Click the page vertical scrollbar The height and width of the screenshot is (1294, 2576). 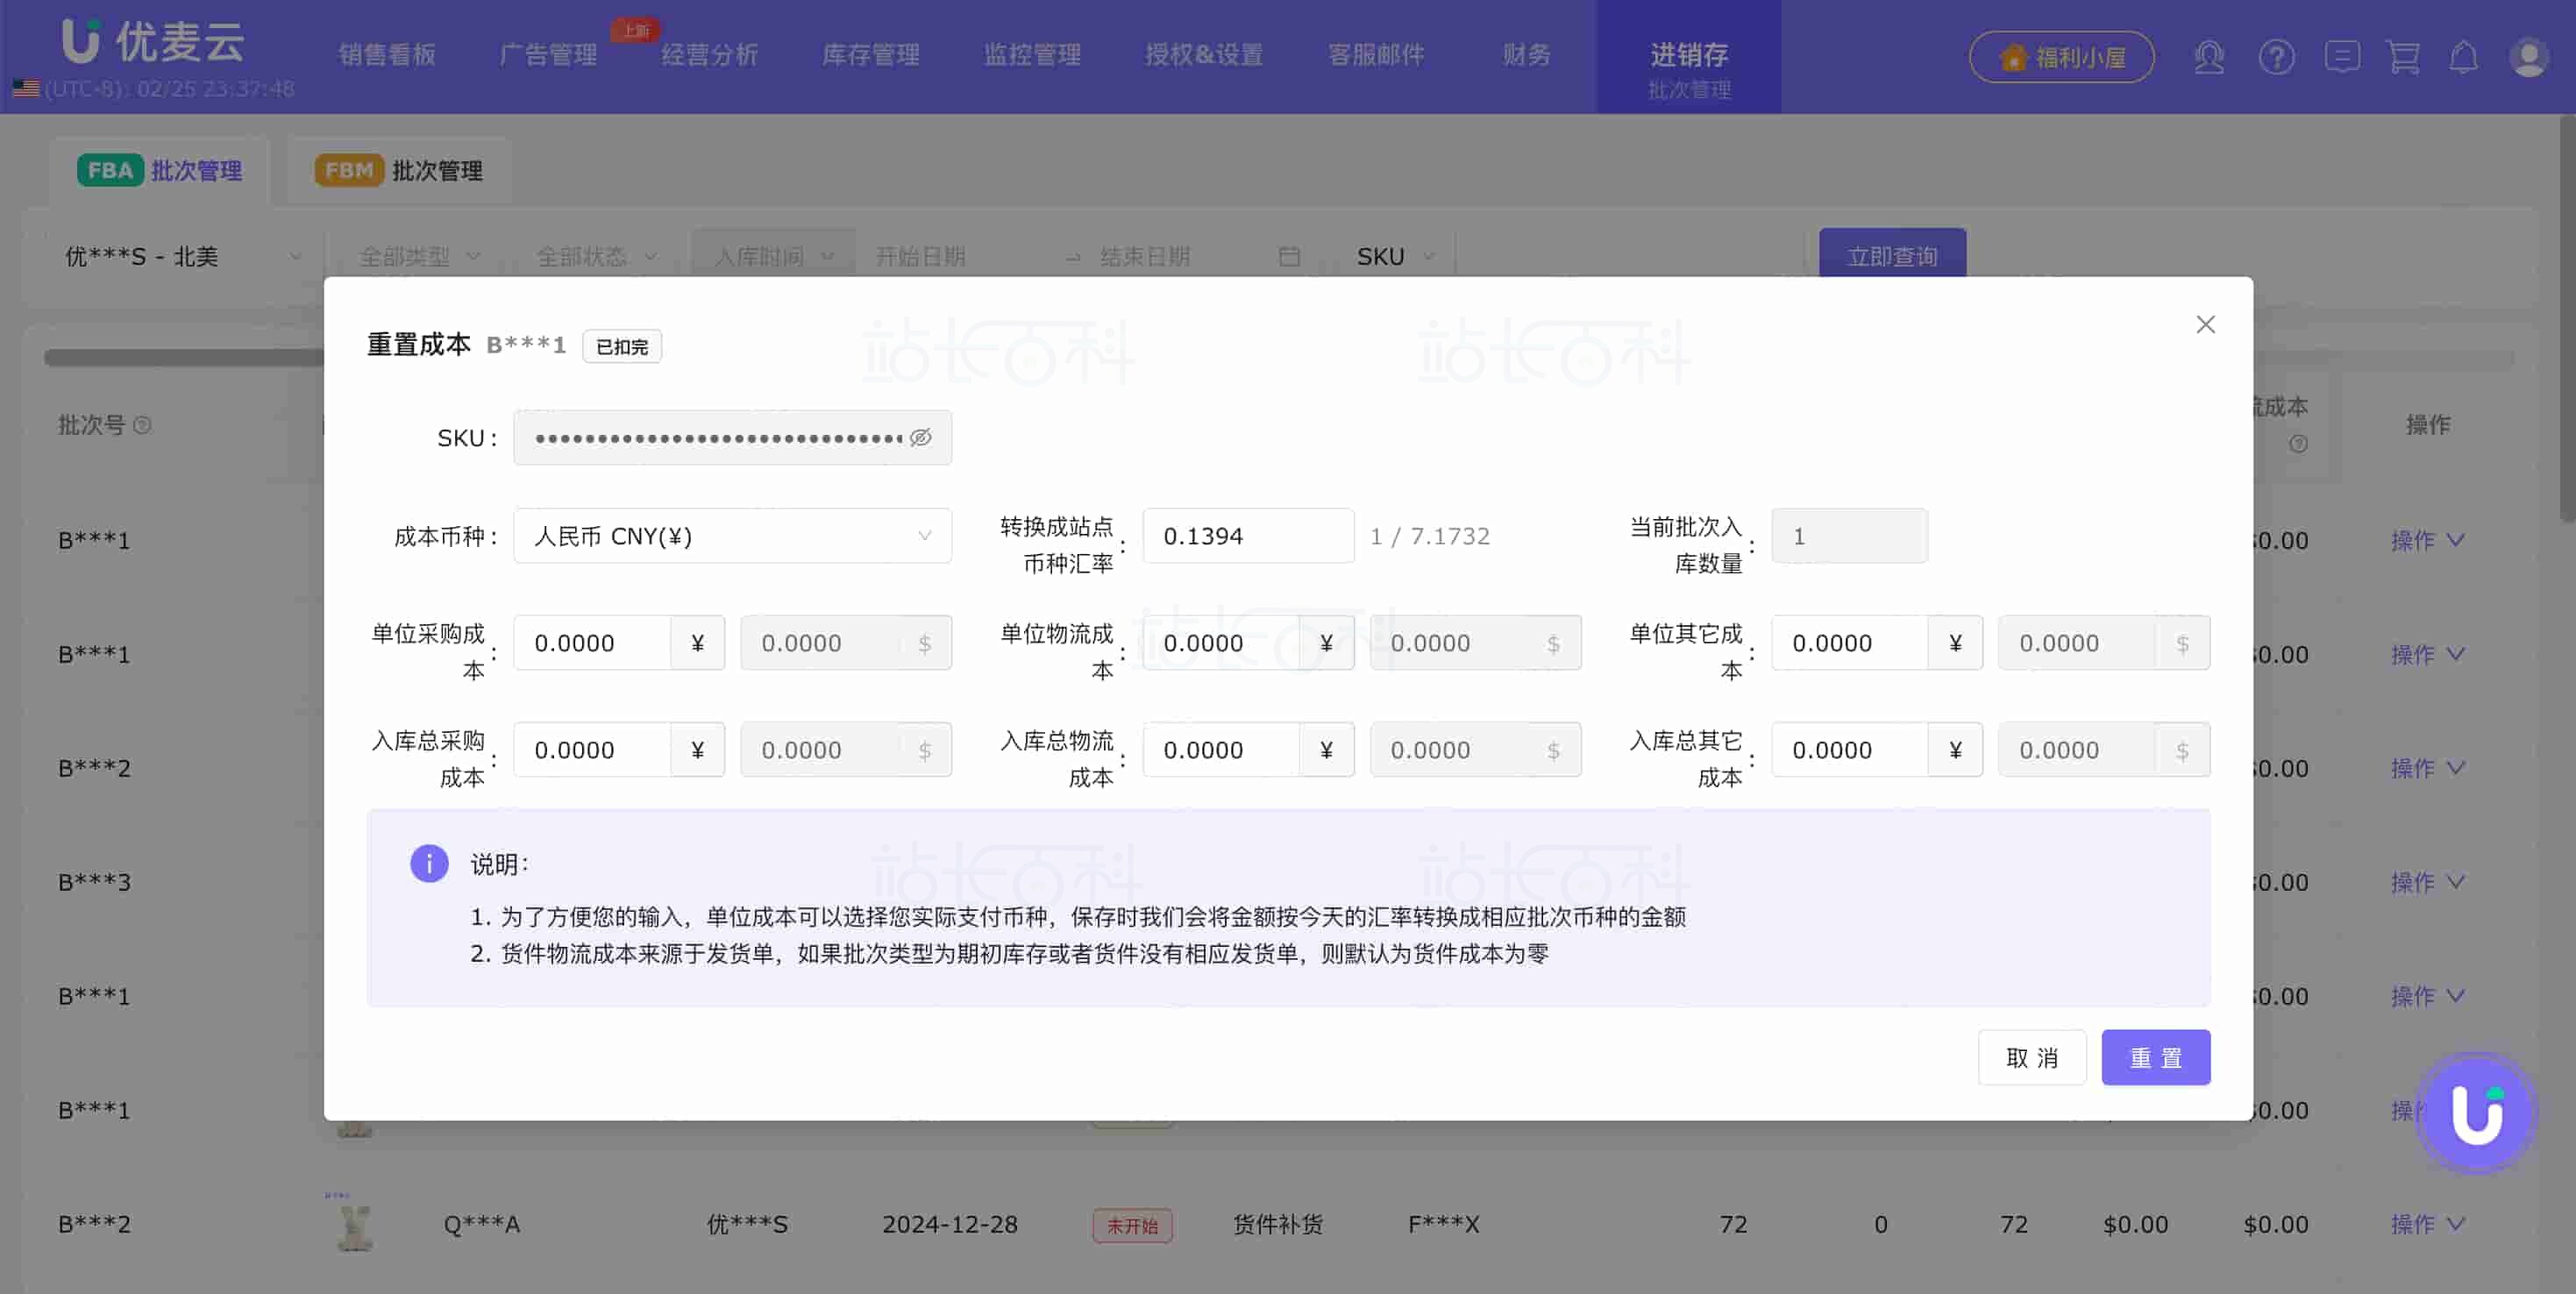pos(2567,320)
